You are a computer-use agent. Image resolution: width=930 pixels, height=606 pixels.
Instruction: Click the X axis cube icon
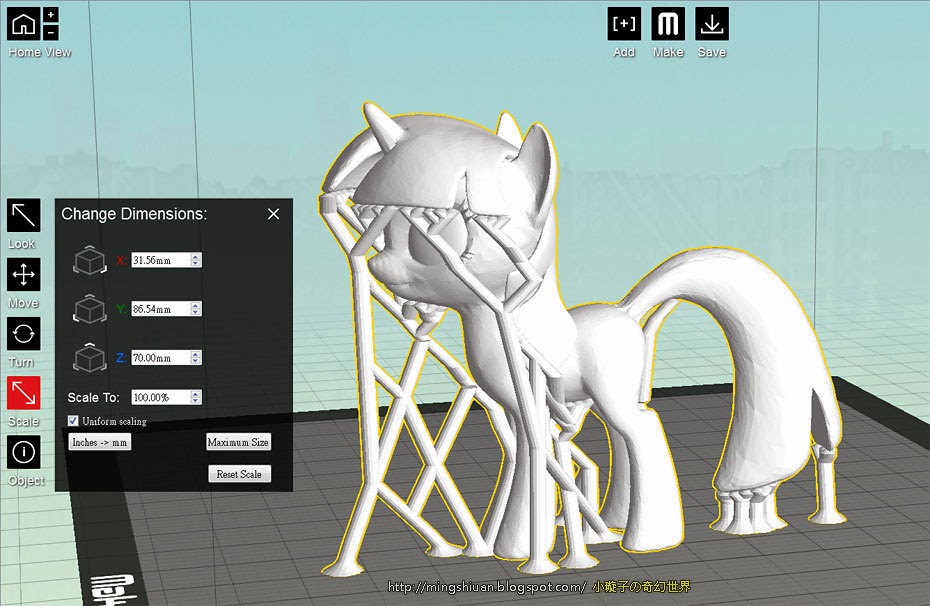point(90,260)
